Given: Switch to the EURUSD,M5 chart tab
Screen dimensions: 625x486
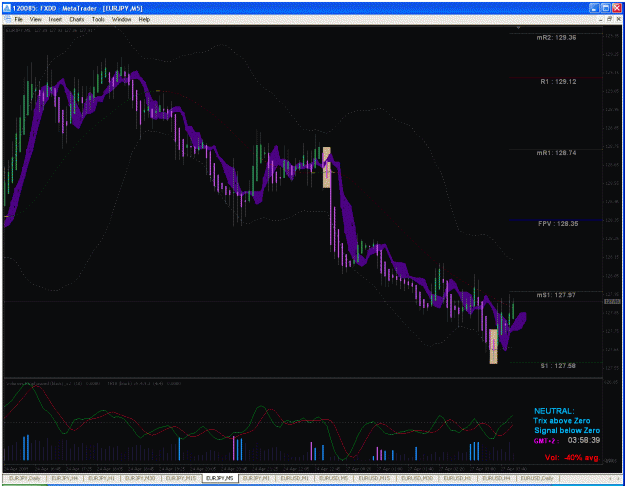Looking at the screenshot, I should (334, 478).
